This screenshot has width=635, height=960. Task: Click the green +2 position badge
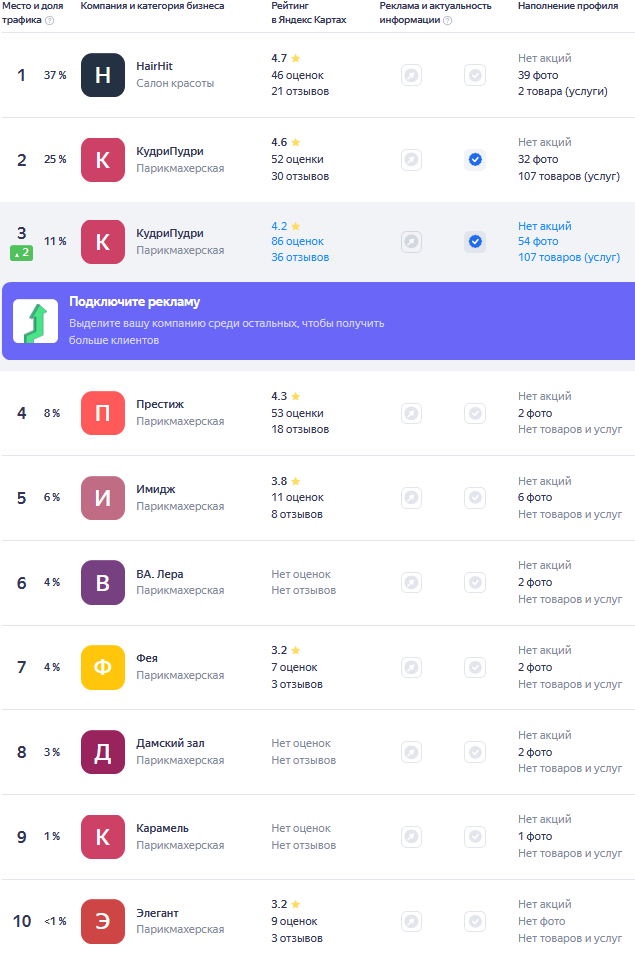pyautogui.click(x=21, y=253)
